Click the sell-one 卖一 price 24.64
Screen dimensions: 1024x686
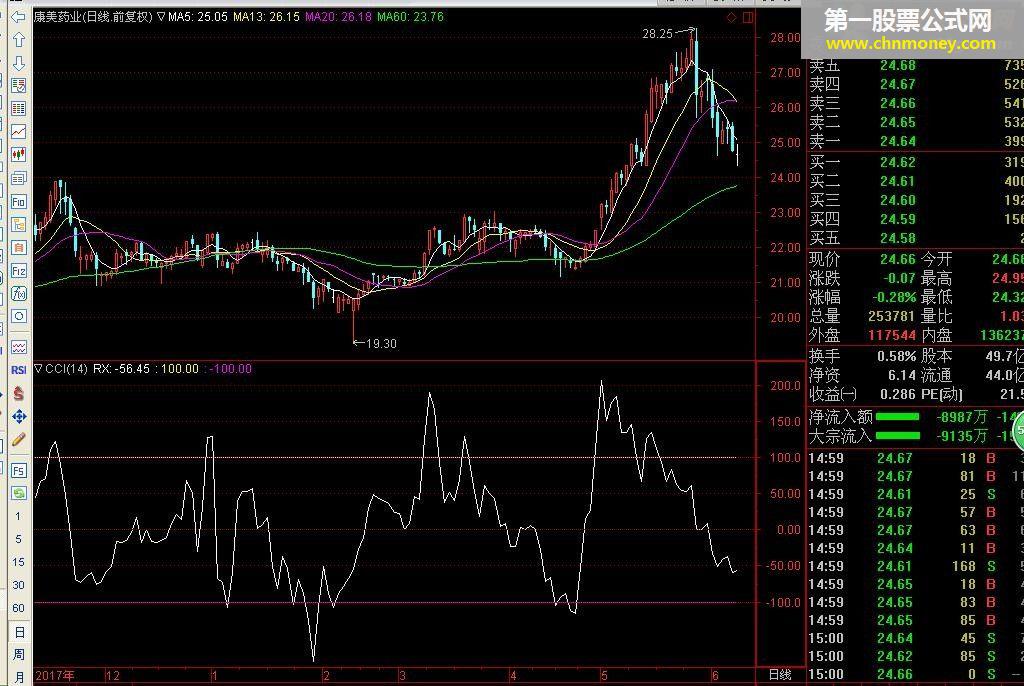[x=897, y=141]
